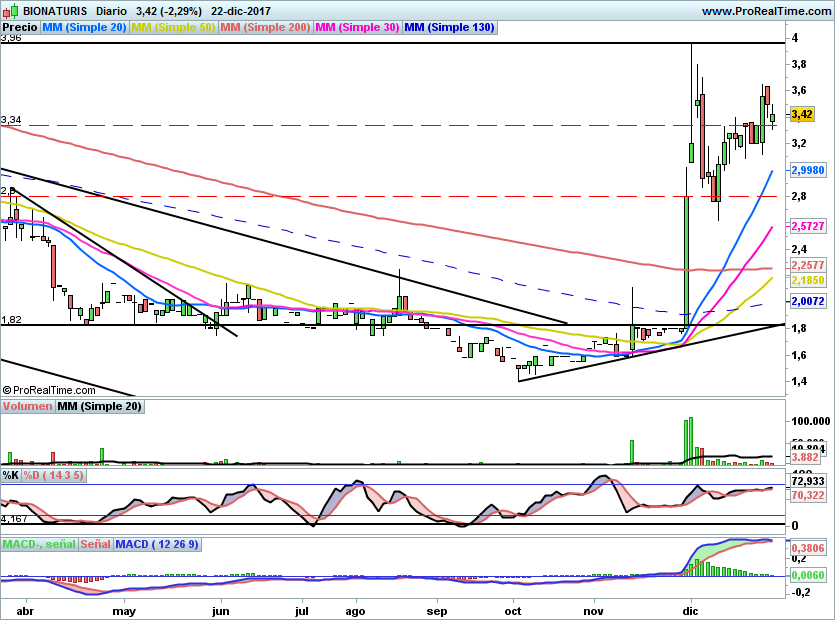
Task: Select the yellow MM (Simple 50) label
Action: point(174,27)
